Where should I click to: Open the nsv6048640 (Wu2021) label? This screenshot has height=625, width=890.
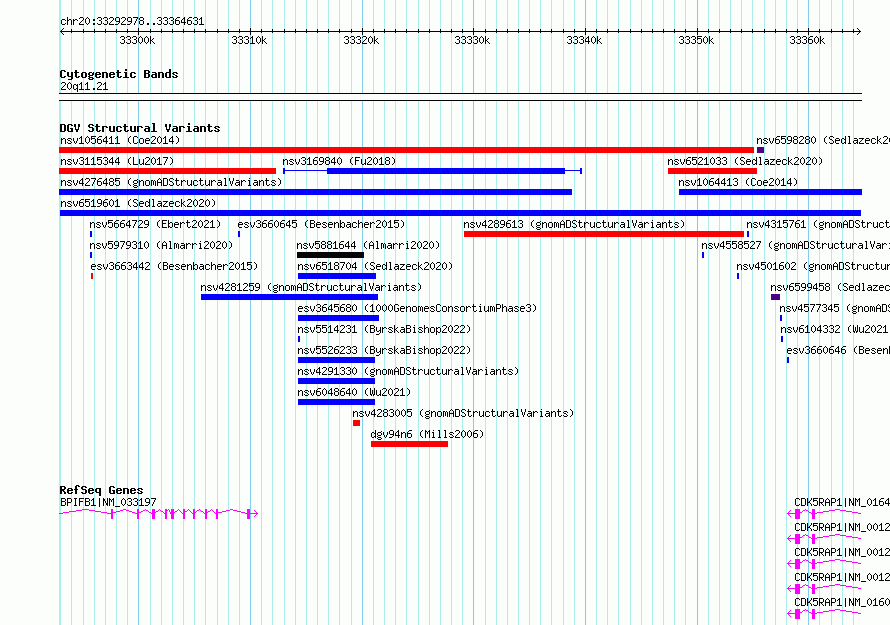click(x=354, y=392)
